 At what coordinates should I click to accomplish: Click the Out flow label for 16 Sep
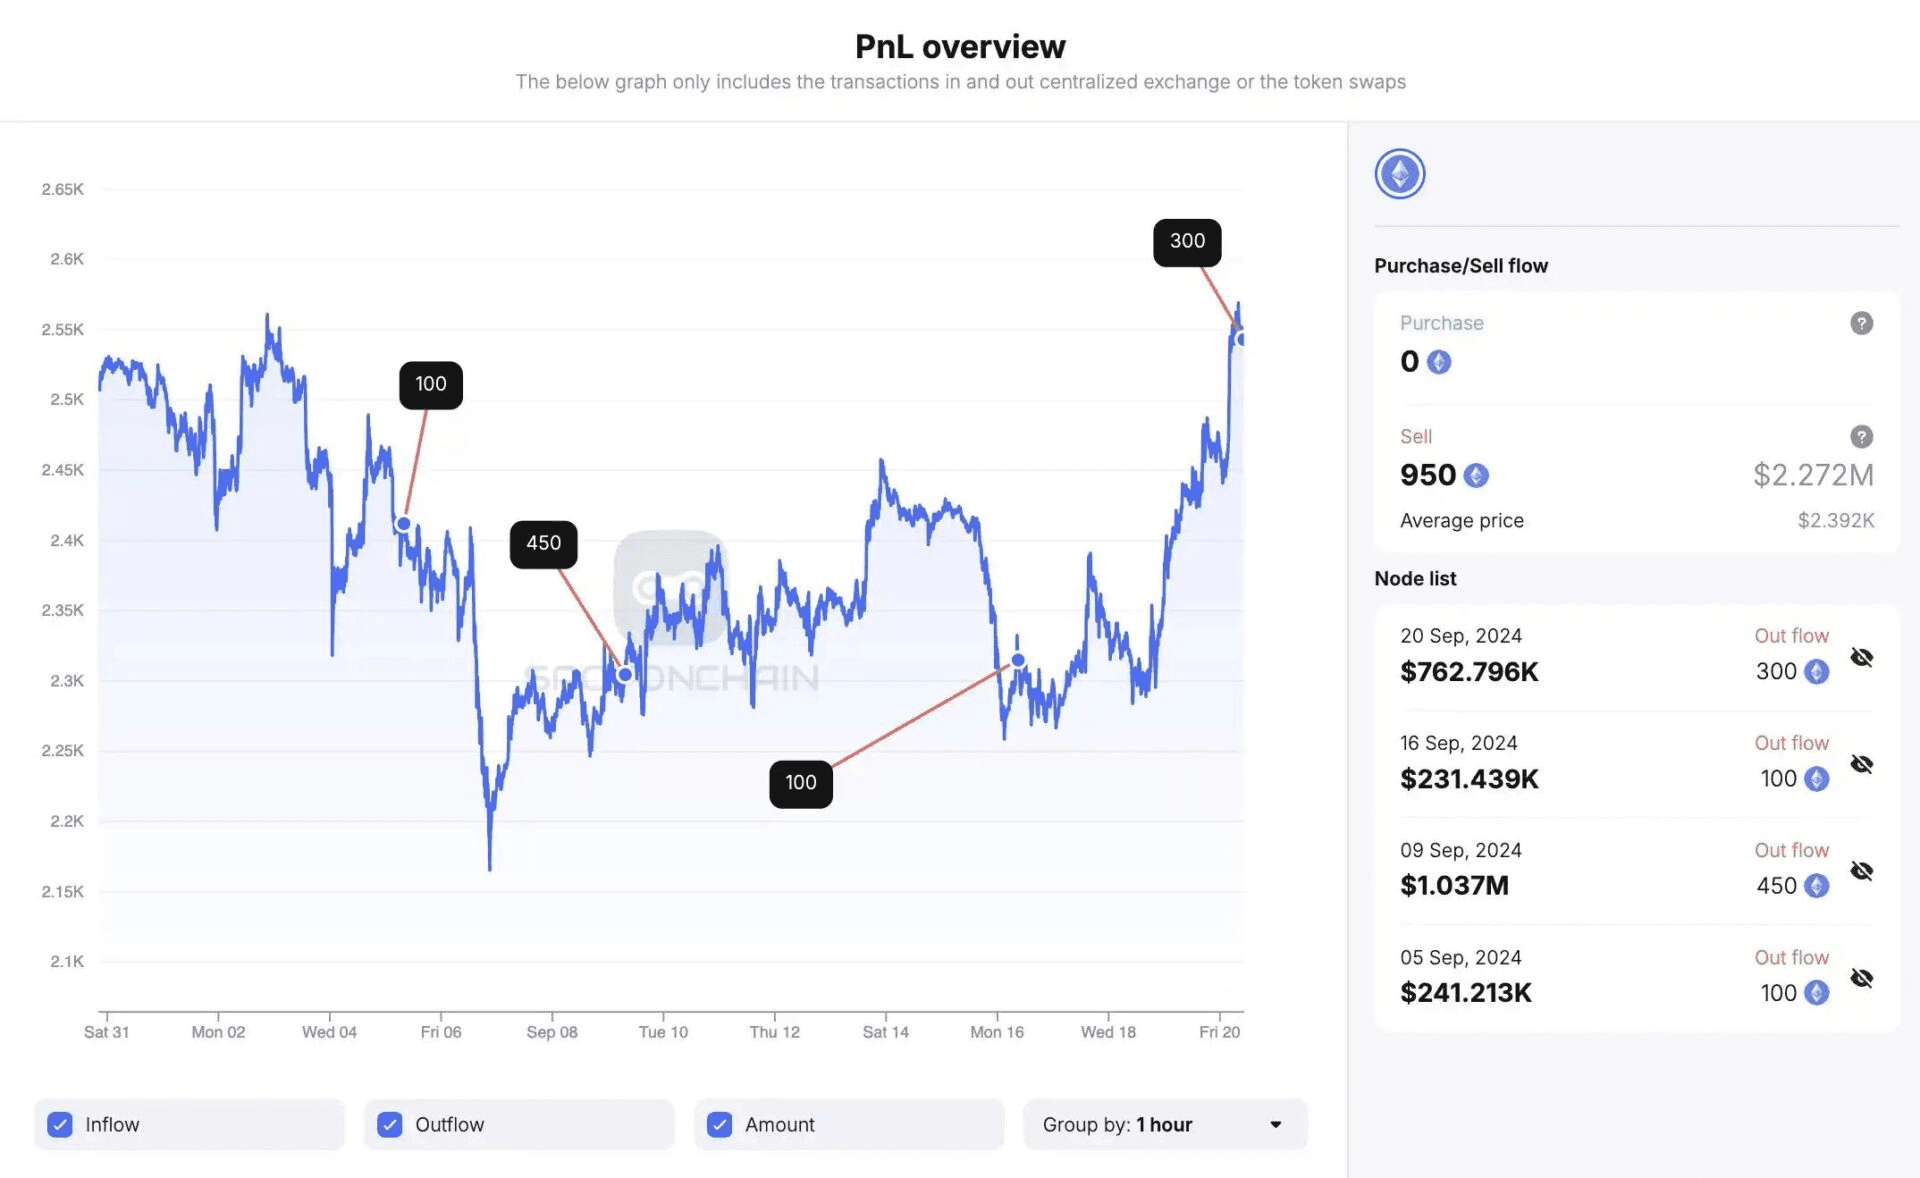click(1791, 743)
